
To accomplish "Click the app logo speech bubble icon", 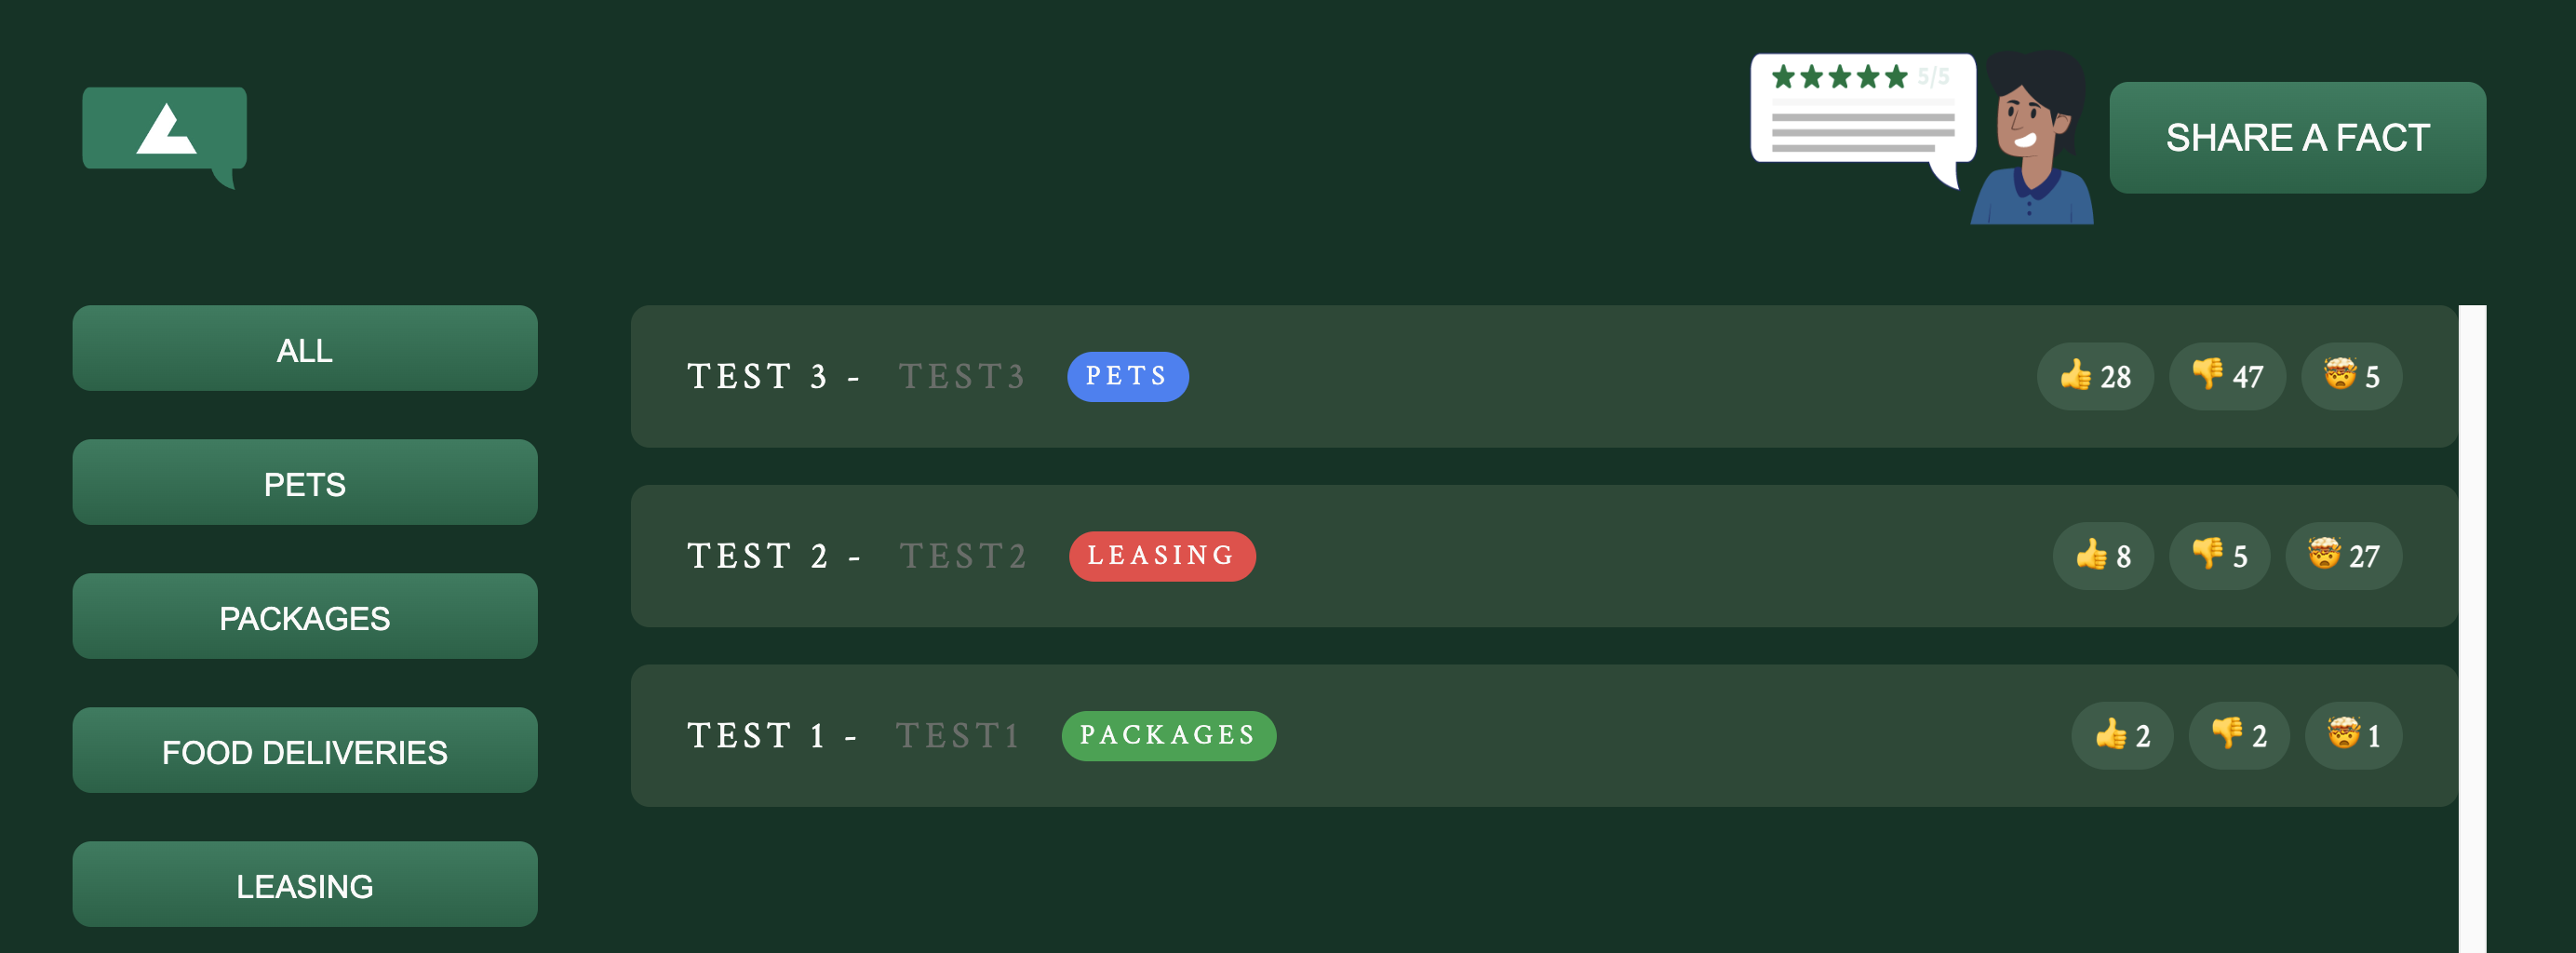I will click(165, 133).
